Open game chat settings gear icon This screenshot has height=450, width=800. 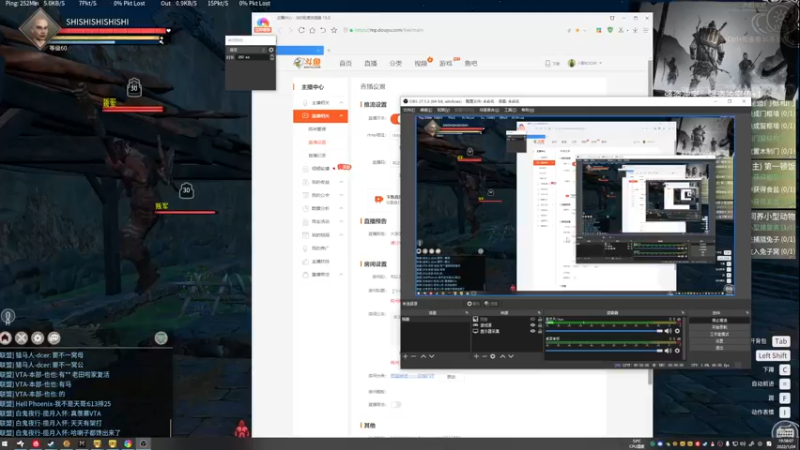coord(38,338)
